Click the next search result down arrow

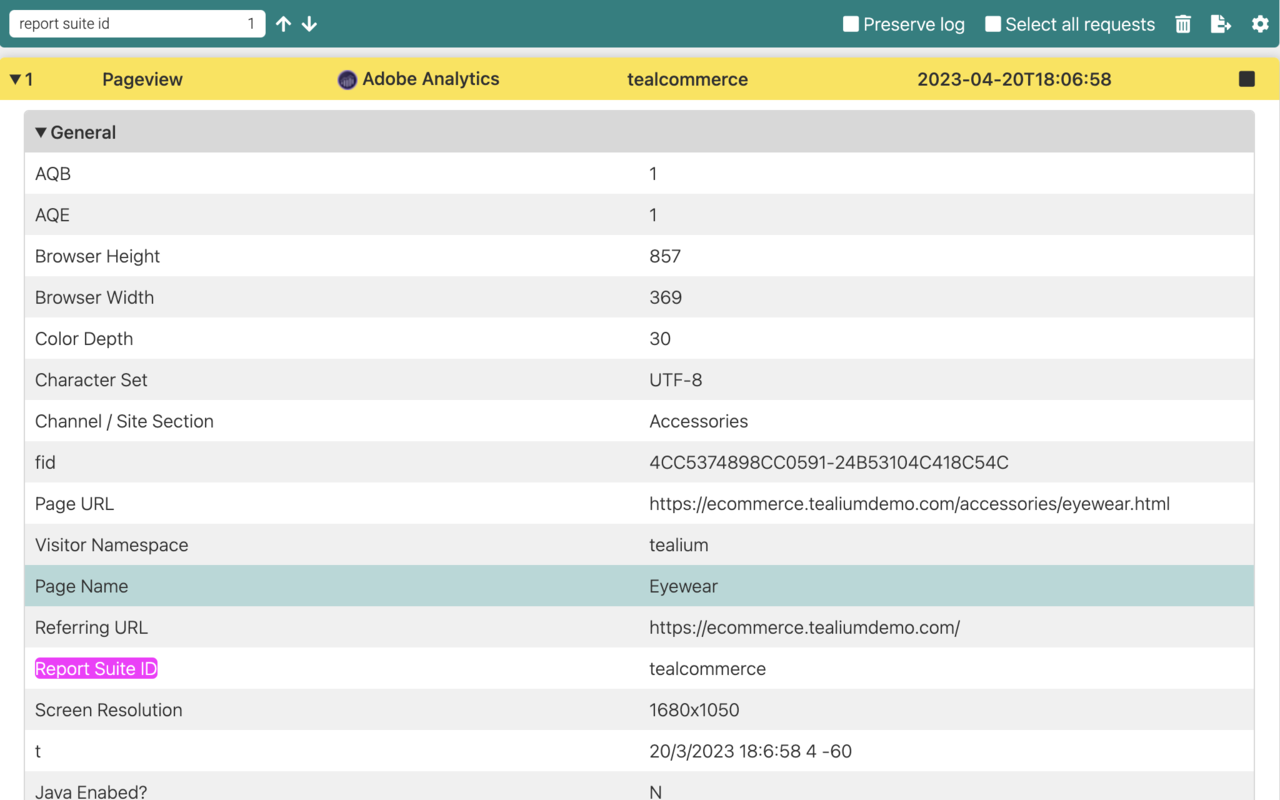[310, 24]
